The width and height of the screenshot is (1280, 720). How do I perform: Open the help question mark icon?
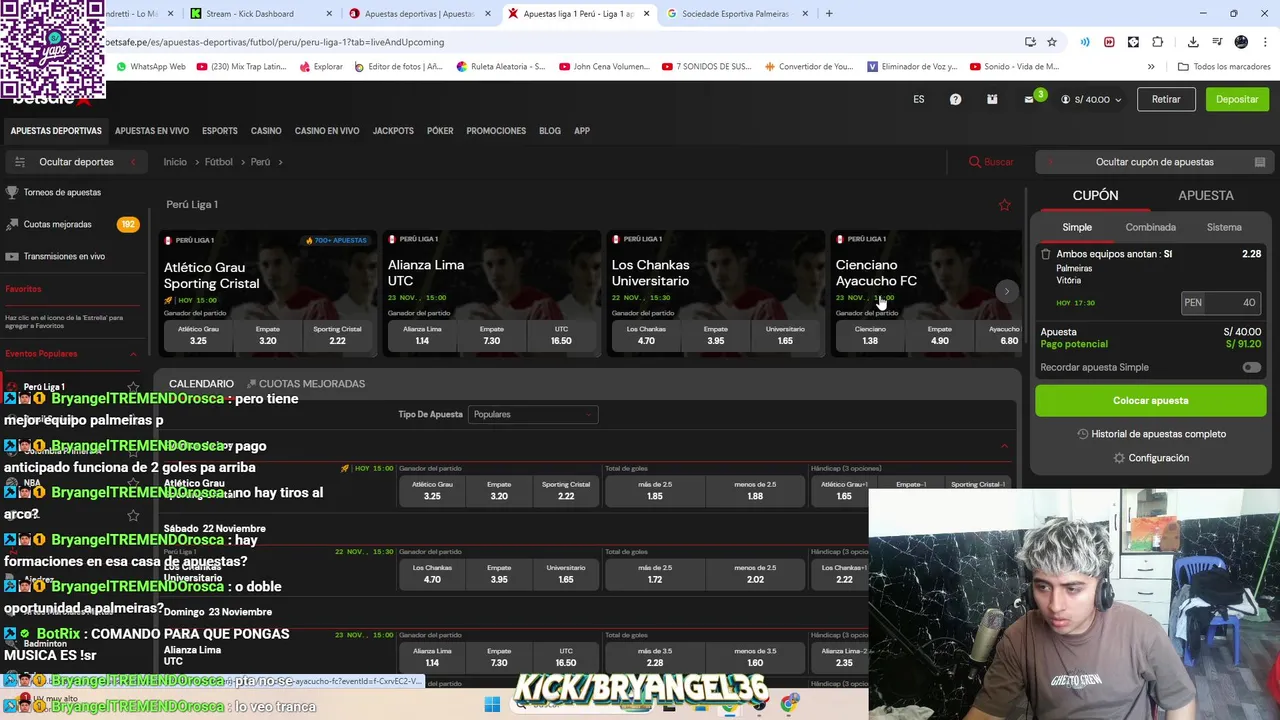(955, 99)
